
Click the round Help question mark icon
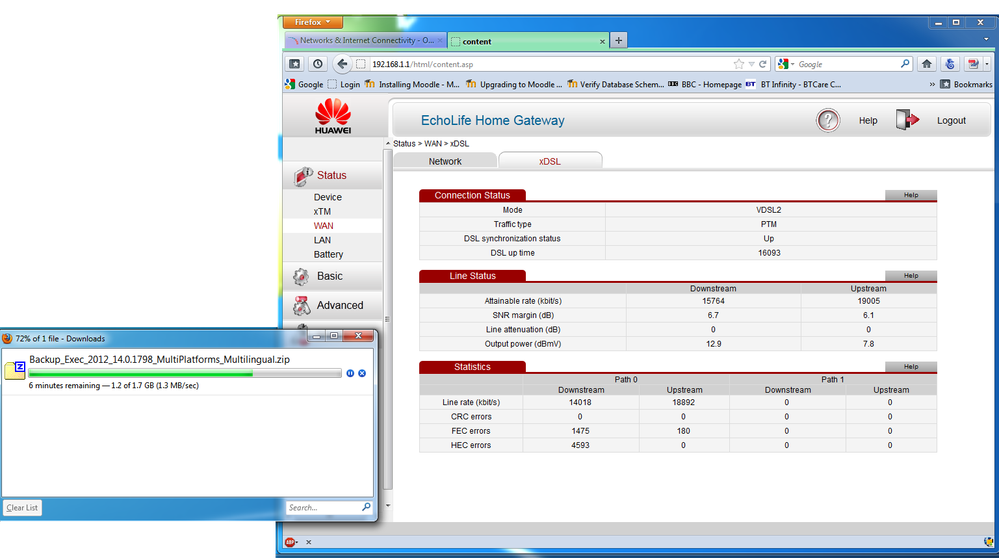(x=828, y=120)
